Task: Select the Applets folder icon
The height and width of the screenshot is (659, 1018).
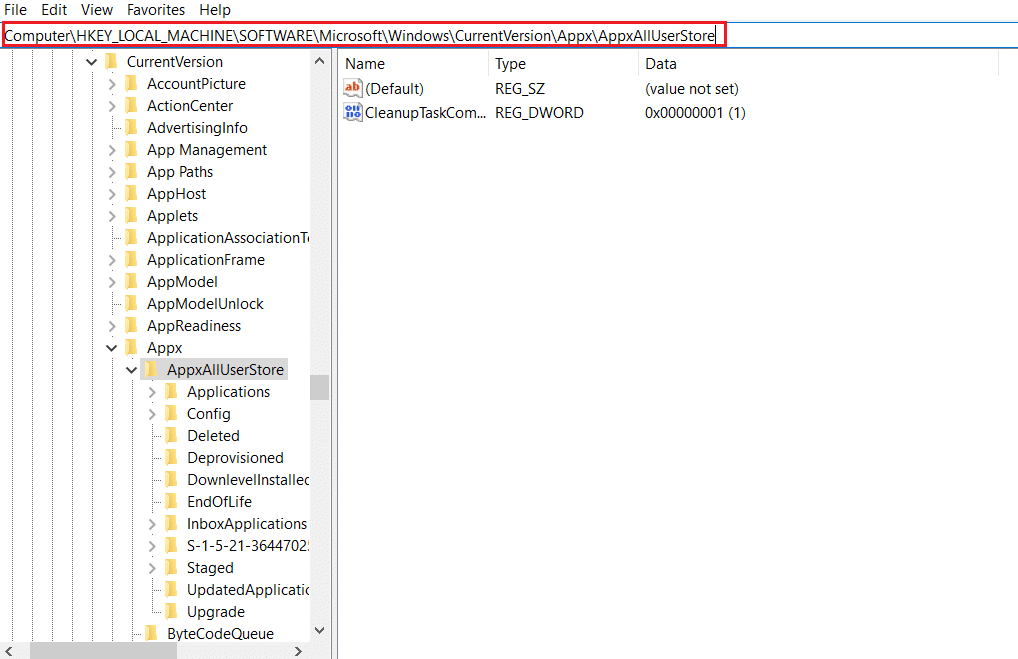Action: (132, 216)
